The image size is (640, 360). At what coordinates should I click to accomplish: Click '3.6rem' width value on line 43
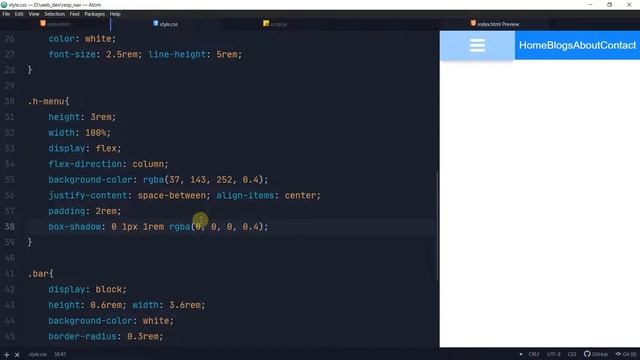185,305
